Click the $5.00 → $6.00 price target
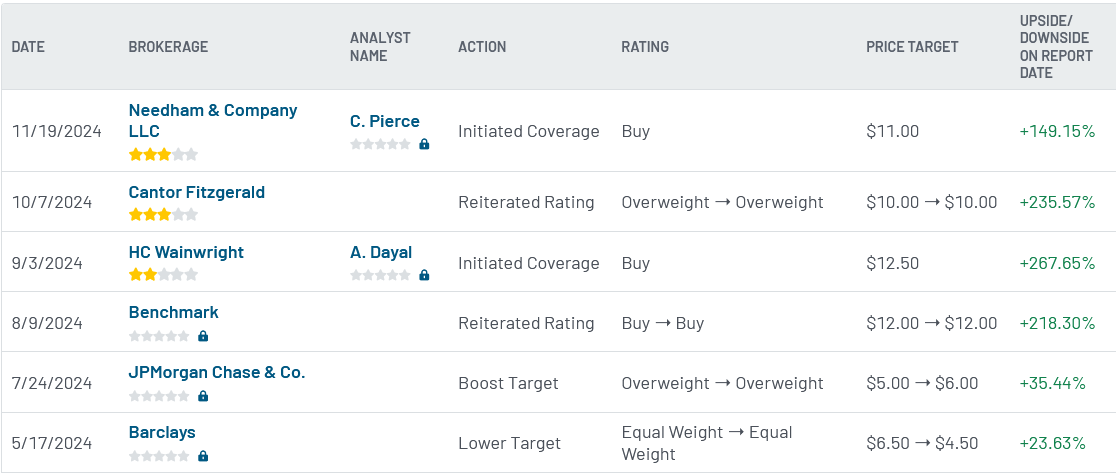This screenshot has width=1116, height=473. click(x=922, y=383)
